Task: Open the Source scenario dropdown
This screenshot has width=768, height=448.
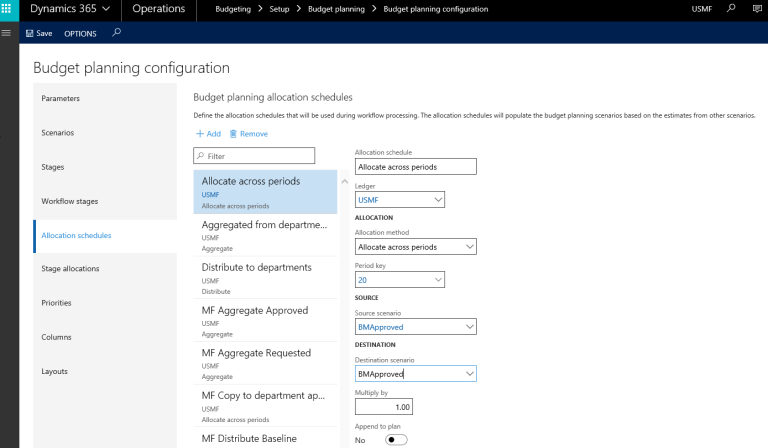Action: click(x=469, y=326)
